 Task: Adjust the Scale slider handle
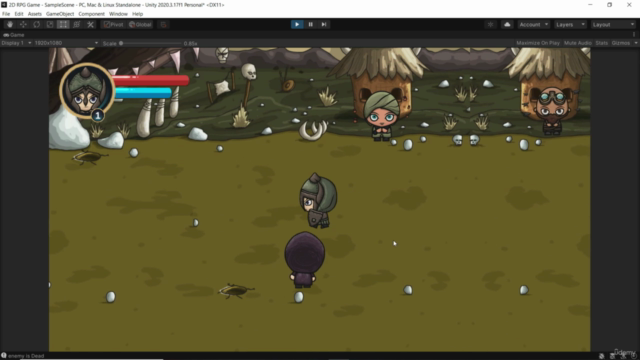(x=121, y=43)
